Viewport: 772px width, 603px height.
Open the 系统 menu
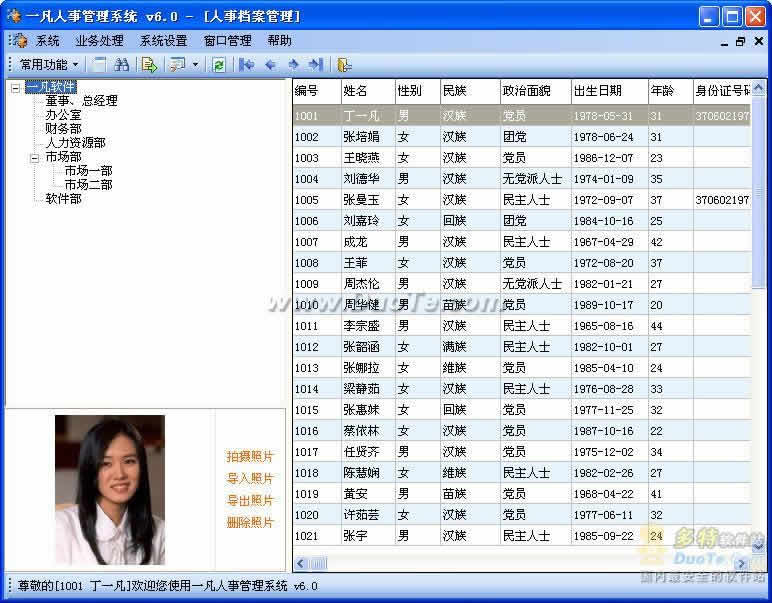(x=48, y=40)
